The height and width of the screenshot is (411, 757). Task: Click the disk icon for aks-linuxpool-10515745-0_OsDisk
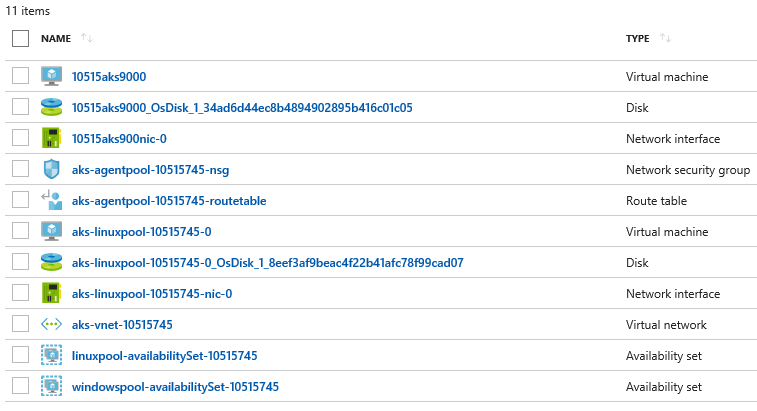tap(51, 262)
